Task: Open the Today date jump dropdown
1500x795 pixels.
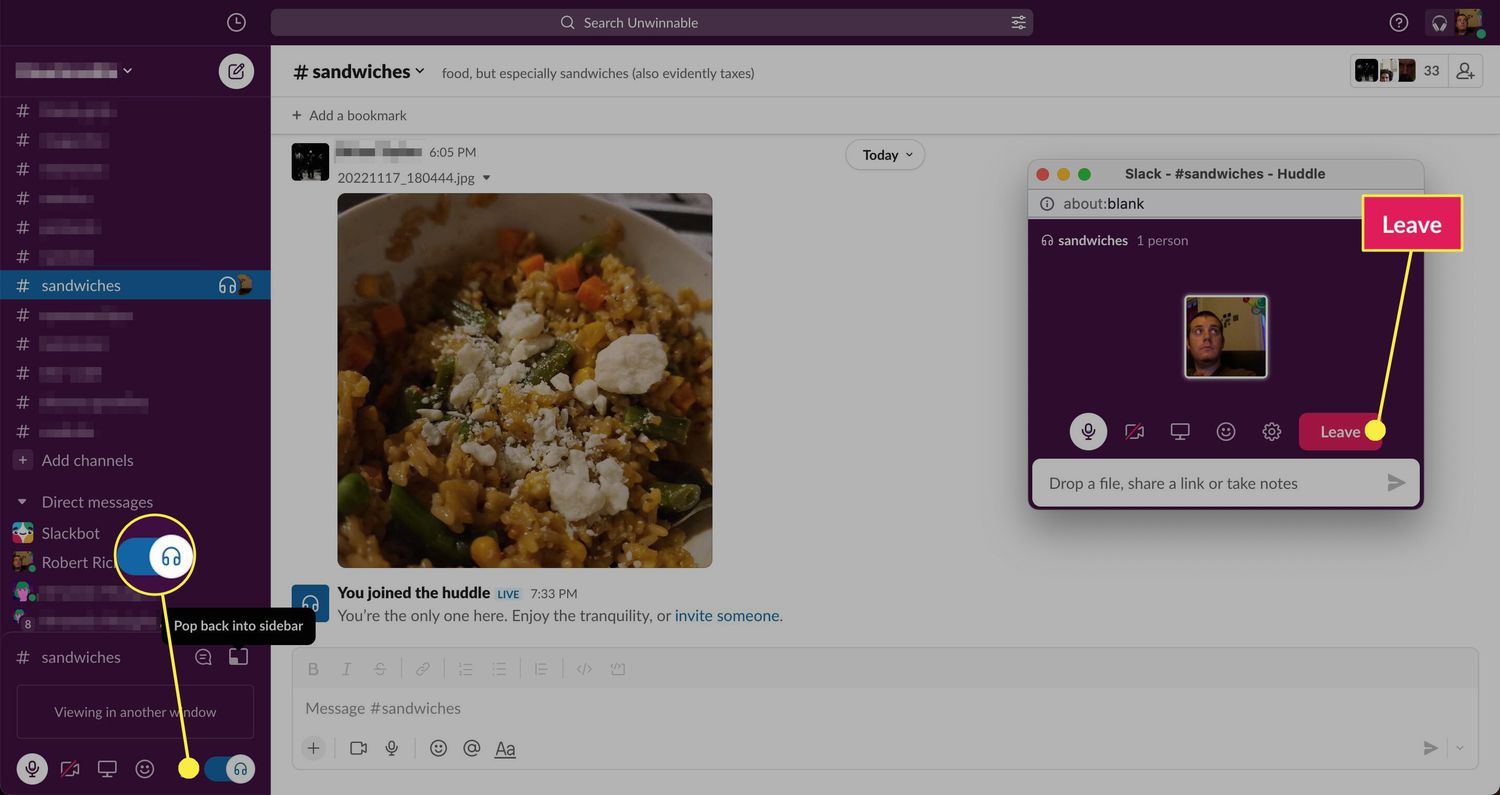Action: tap(885, 155)
